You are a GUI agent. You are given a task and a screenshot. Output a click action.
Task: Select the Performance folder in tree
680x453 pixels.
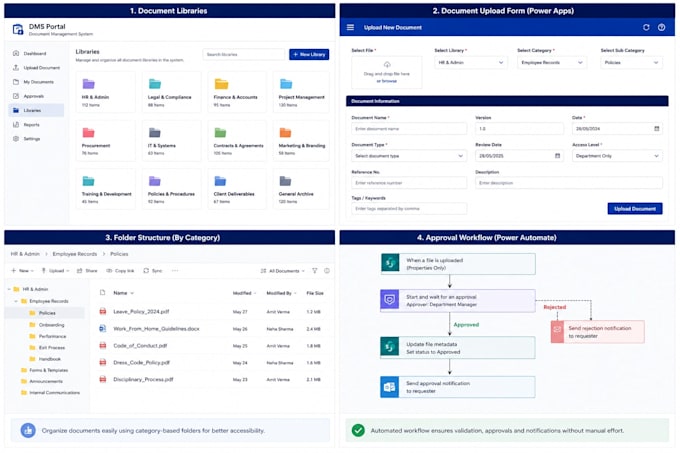48,336
